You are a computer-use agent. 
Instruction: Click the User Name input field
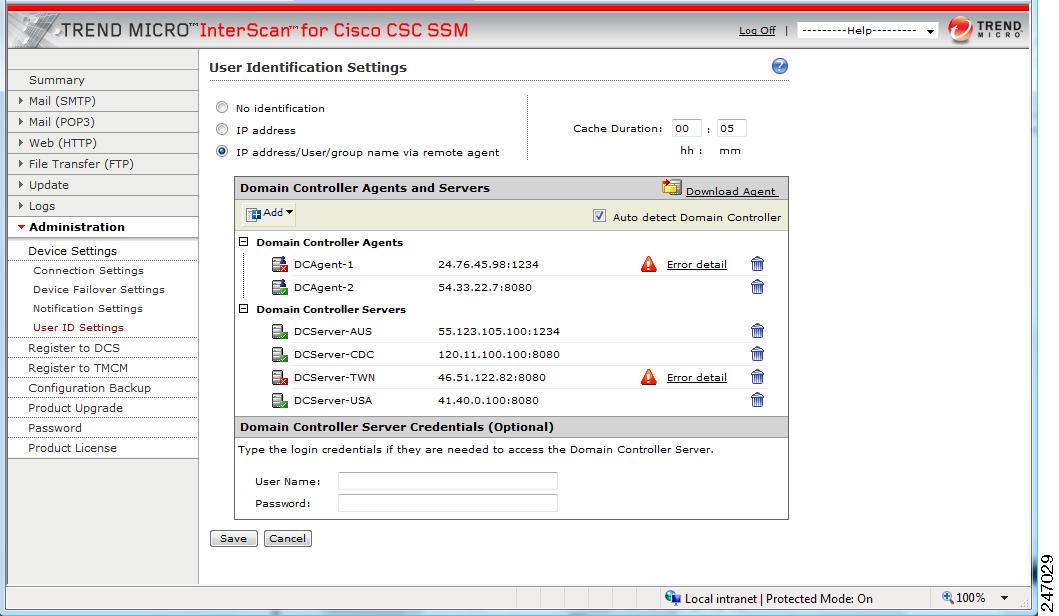click(448, 481)
